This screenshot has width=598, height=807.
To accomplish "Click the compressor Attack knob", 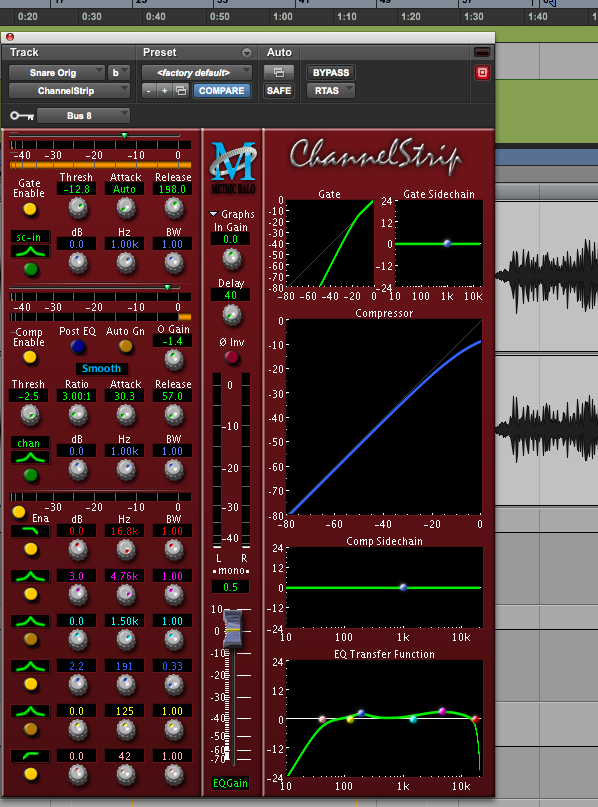I will pos(126,415).
